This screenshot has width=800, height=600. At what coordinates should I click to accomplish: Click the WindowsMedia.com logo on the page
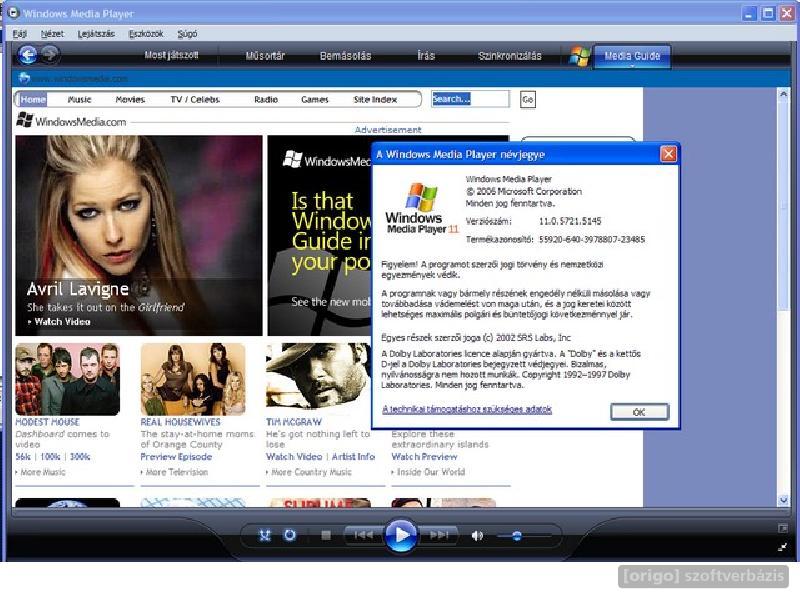[71, 121]
